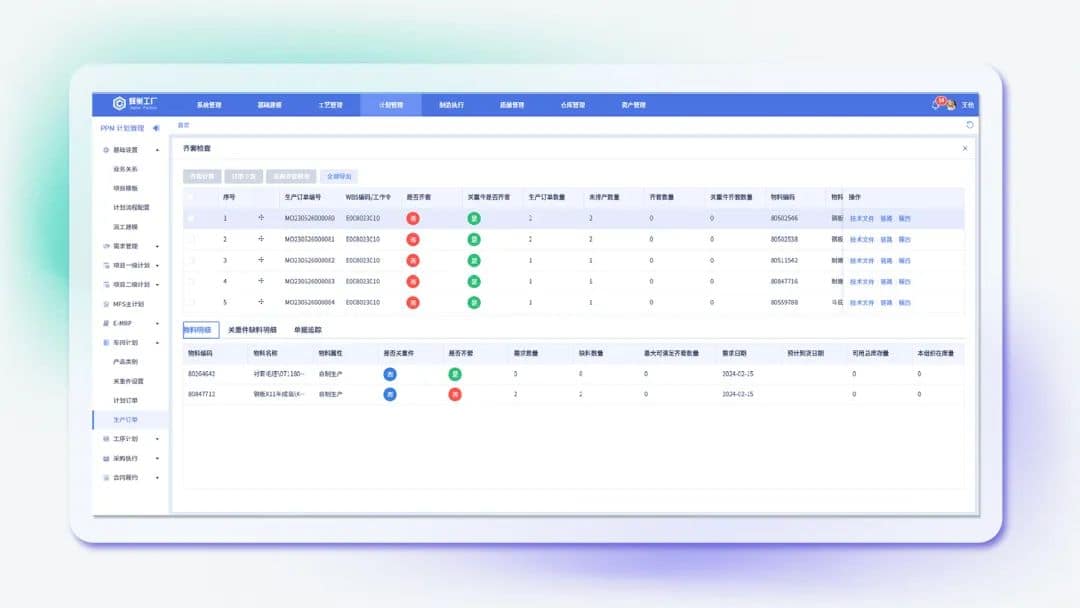Viewport: 1080px width, 608px height.
Task: Open the 工艺管理 top menu
Action: pos(331,105)
